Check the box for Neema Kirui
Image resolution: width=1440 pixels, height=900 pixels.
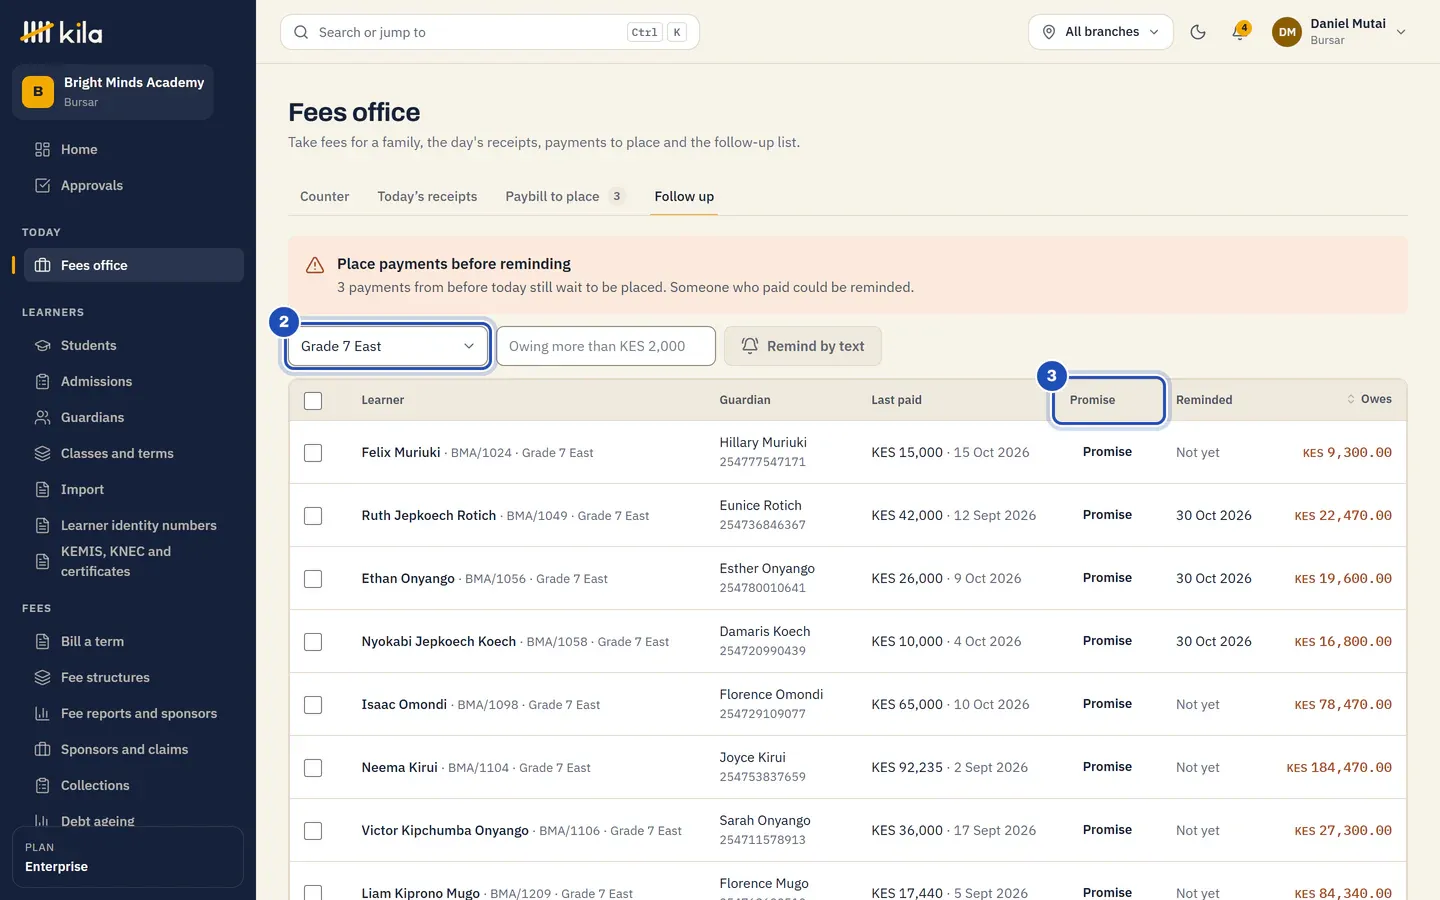pos(313,768)
